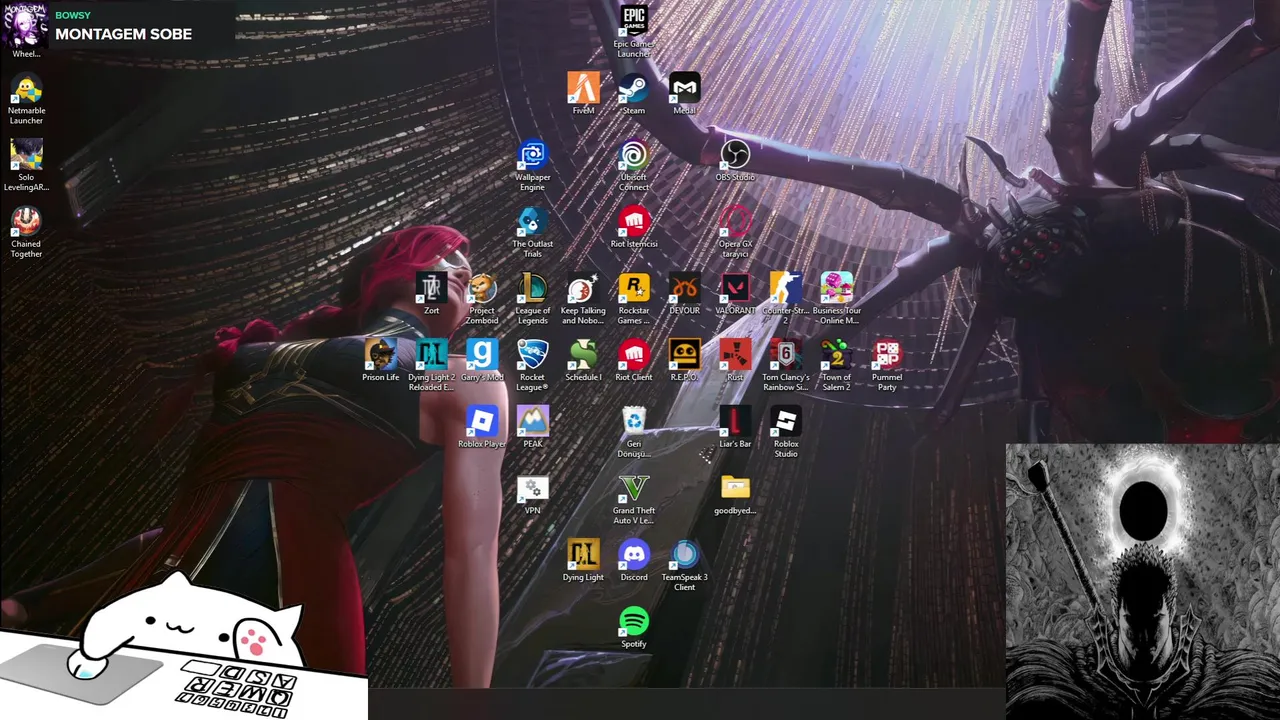Select Chained Together icon
Viewport: 1280px width, 720px height.
(26, 221)
